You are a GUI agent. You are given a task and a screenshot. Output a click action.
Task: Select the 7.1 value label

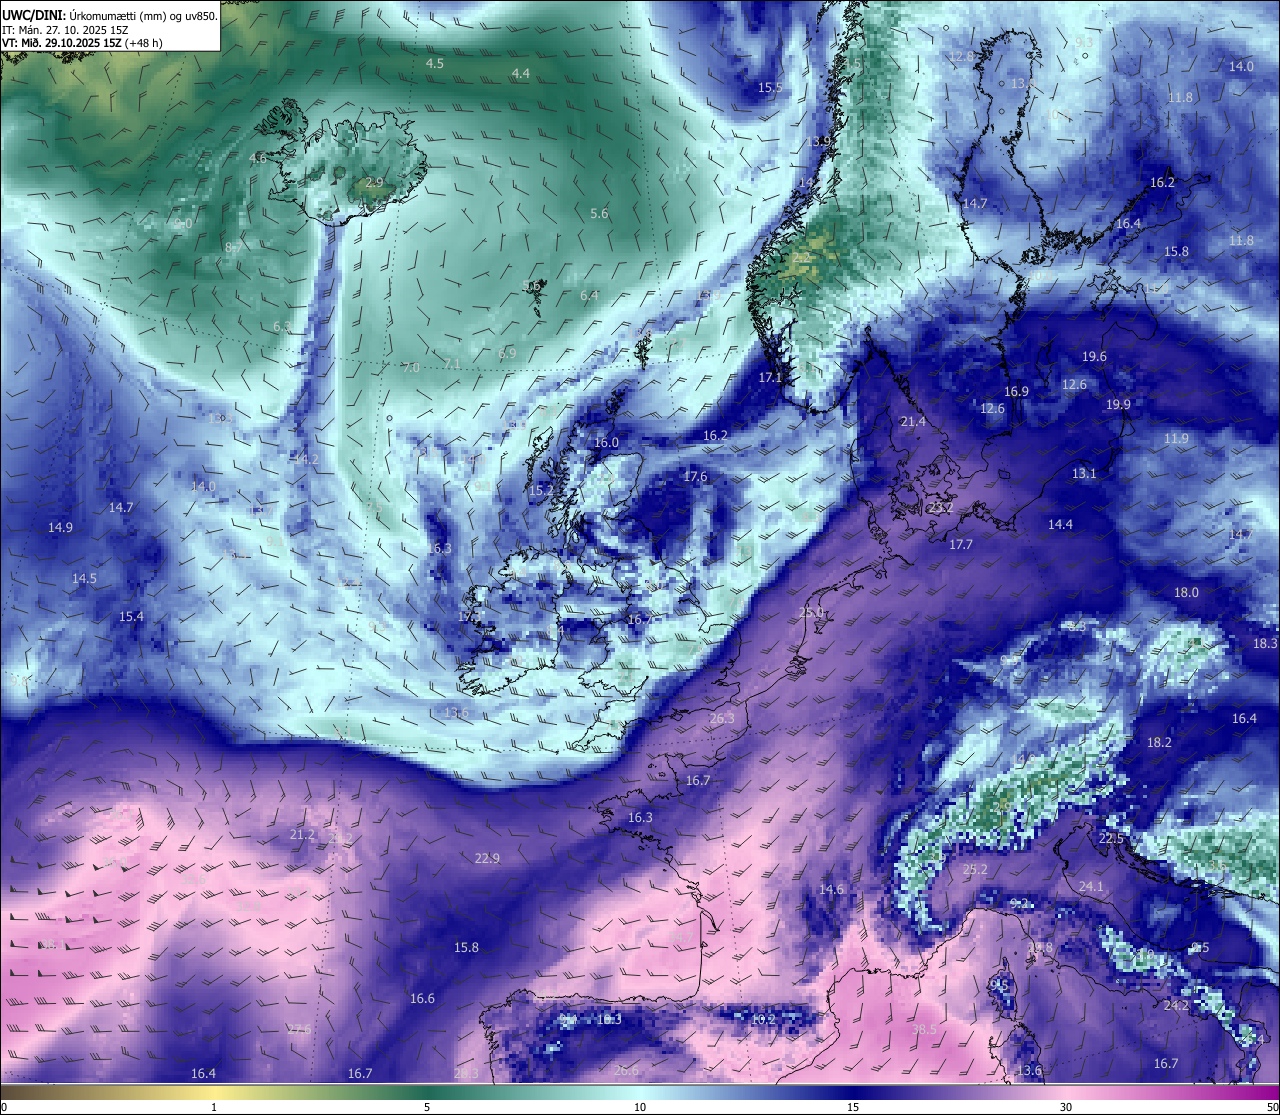tap(453, 363)
